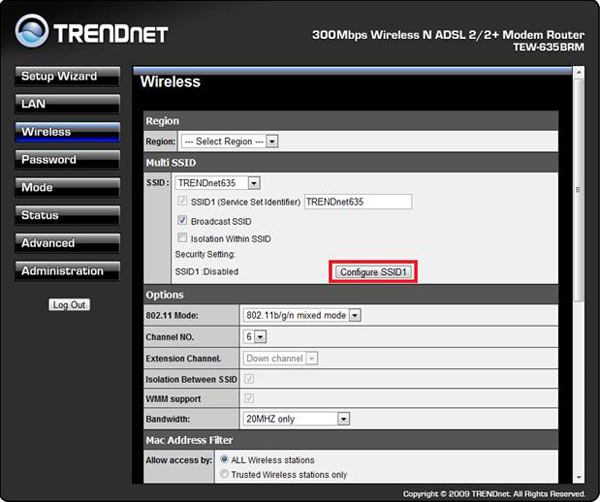
Task: Open the Advanced settings menu
Action: pos(67,243)
